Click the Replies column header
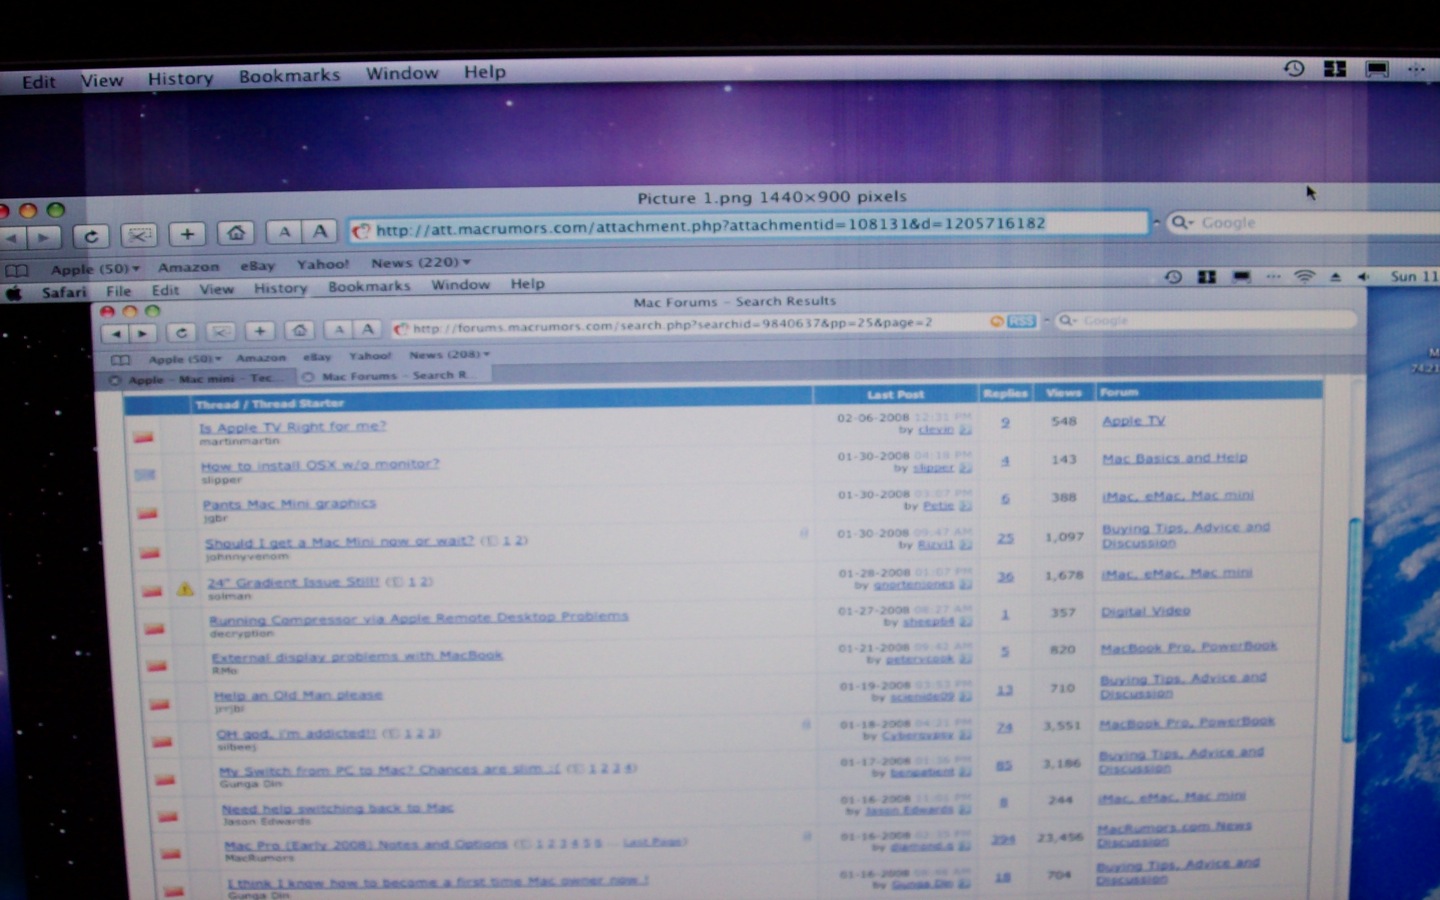 pos(1006,394)
